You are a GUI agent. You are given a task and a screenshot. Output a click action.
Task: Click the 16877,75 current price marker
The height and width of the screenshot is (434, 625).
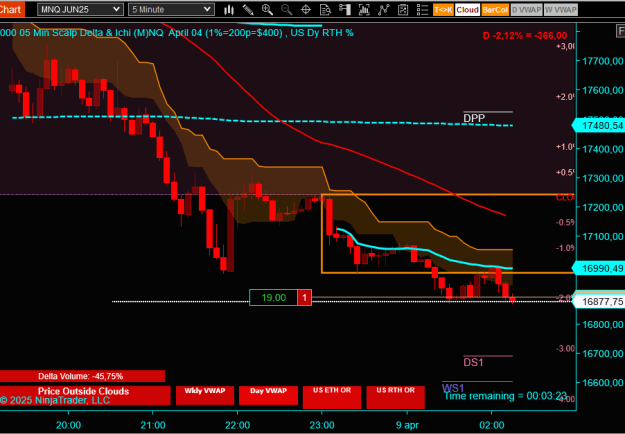(599, 302)
